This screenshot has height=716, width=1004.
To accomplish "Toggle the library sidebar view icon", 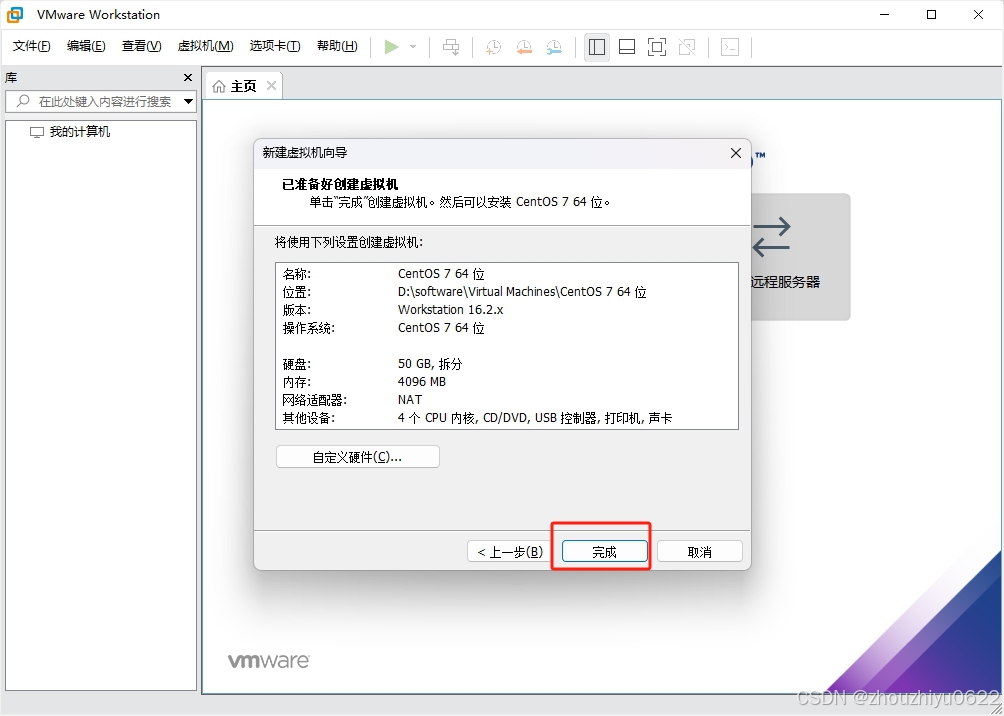I will click(597, 47).
